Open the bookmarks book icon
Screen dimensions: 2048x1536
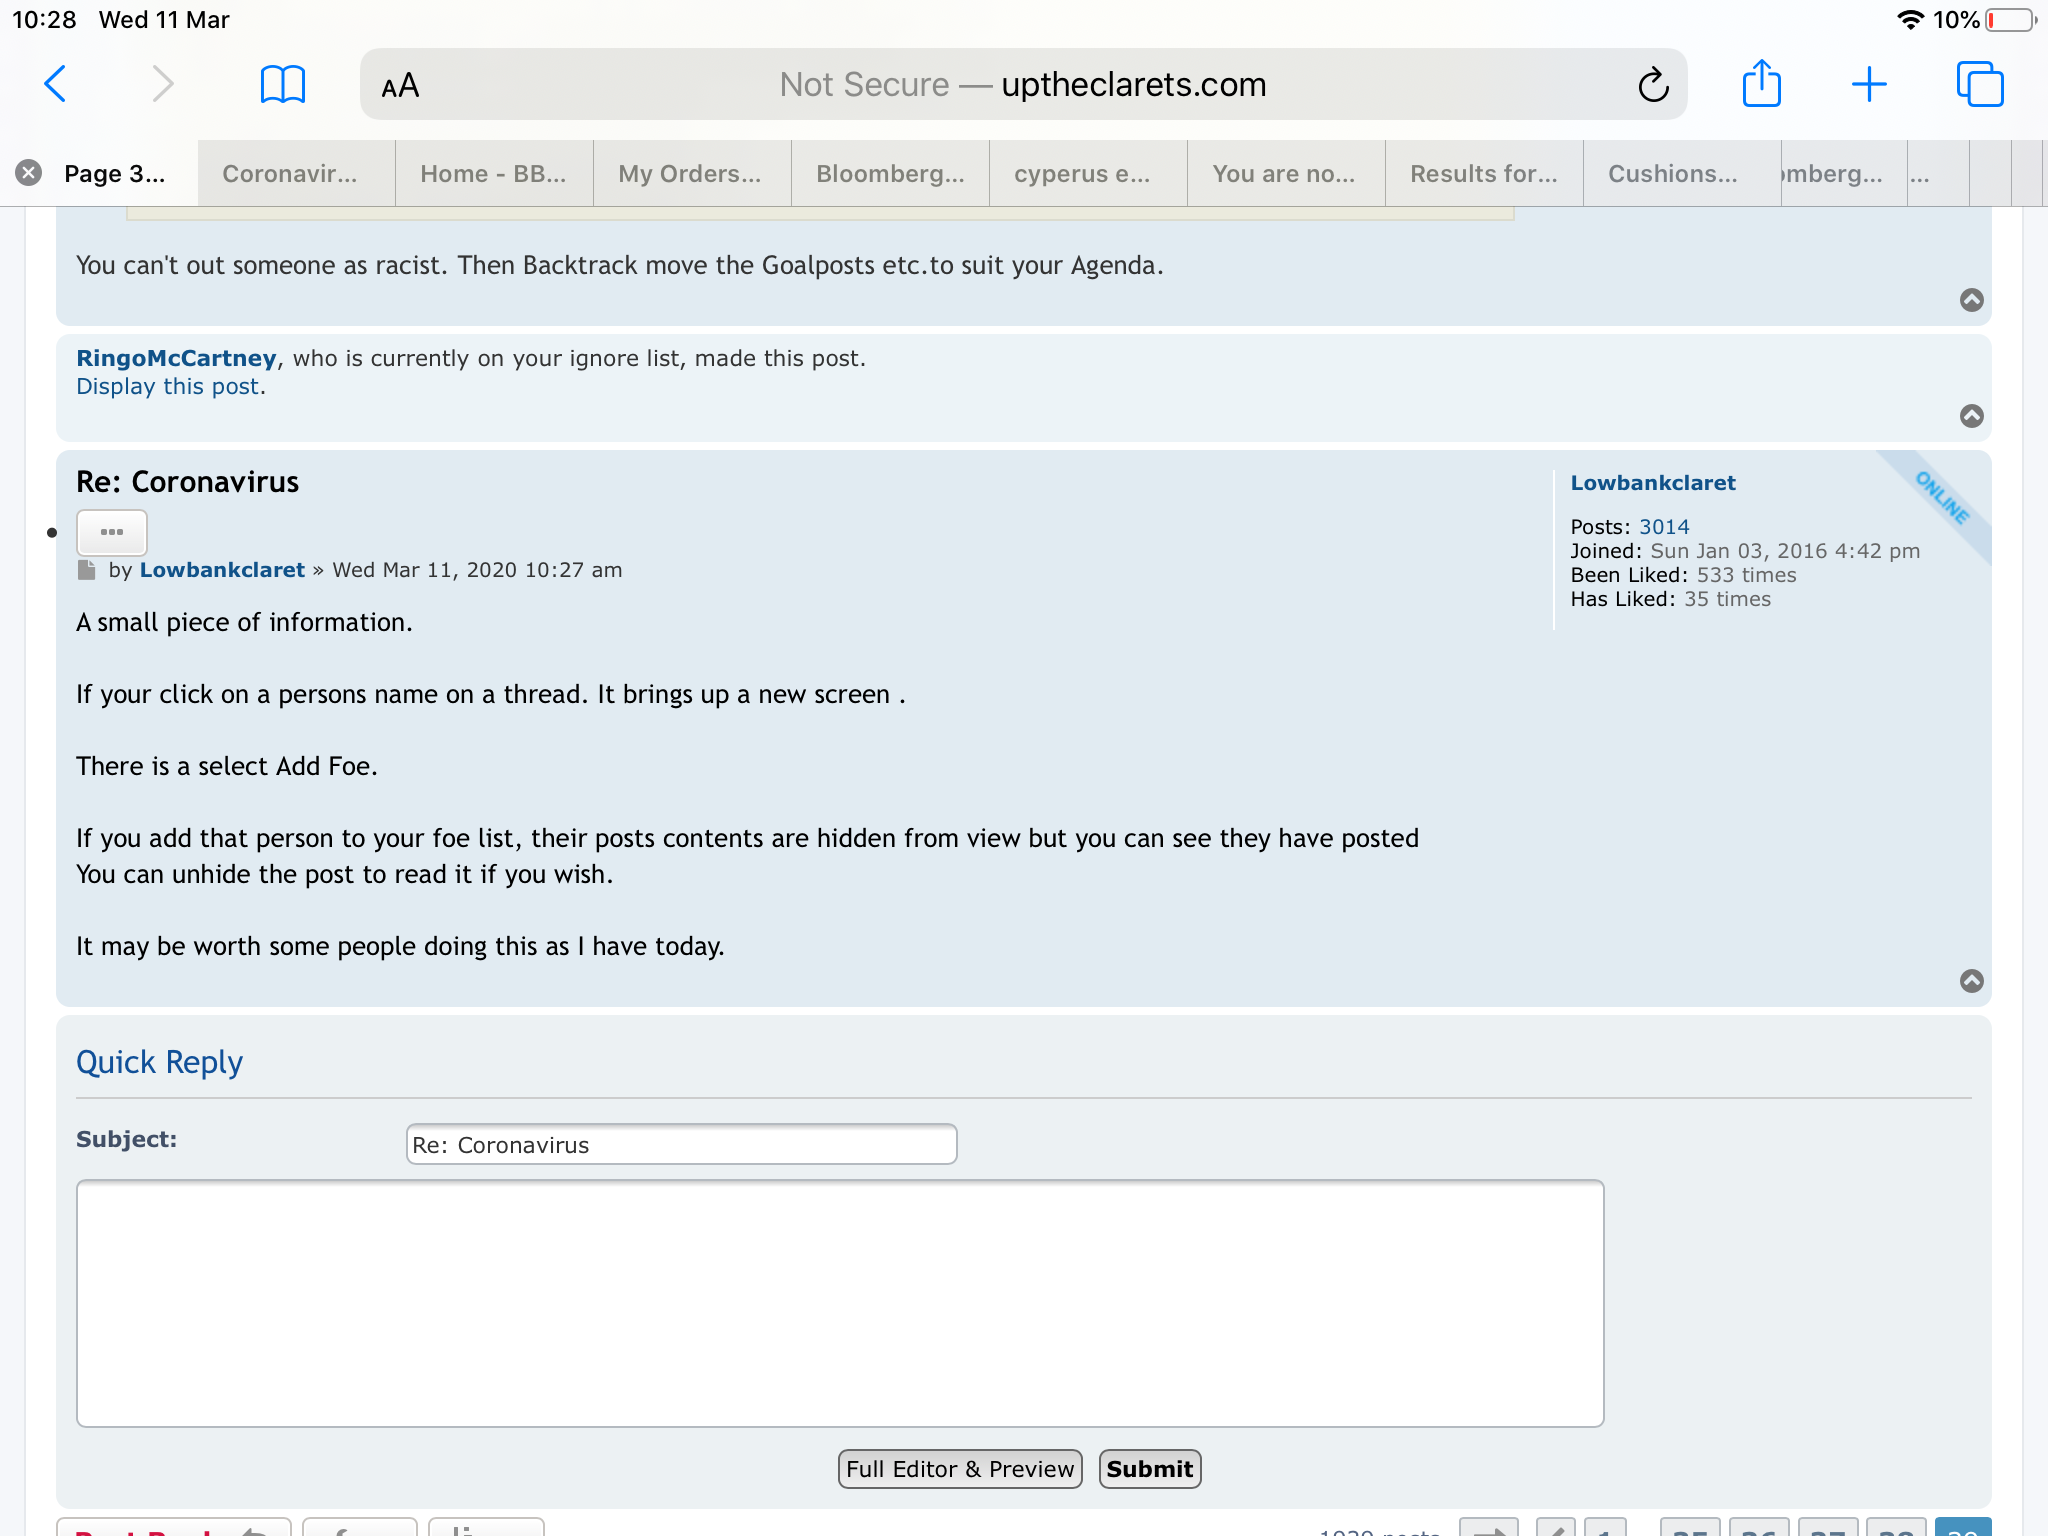[x=282, y=84]
